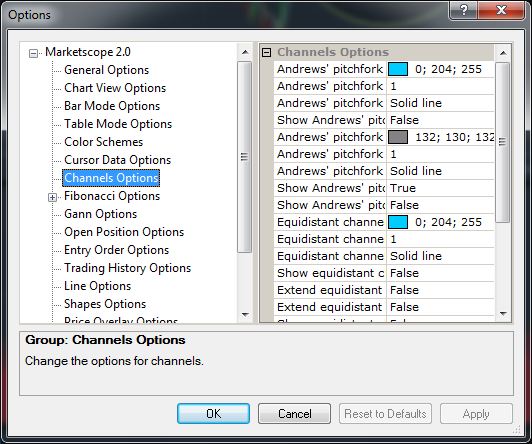Pick the first Andrews' pitchfork cyan swatch
The image size is (532, 444).
click(398, 69)
